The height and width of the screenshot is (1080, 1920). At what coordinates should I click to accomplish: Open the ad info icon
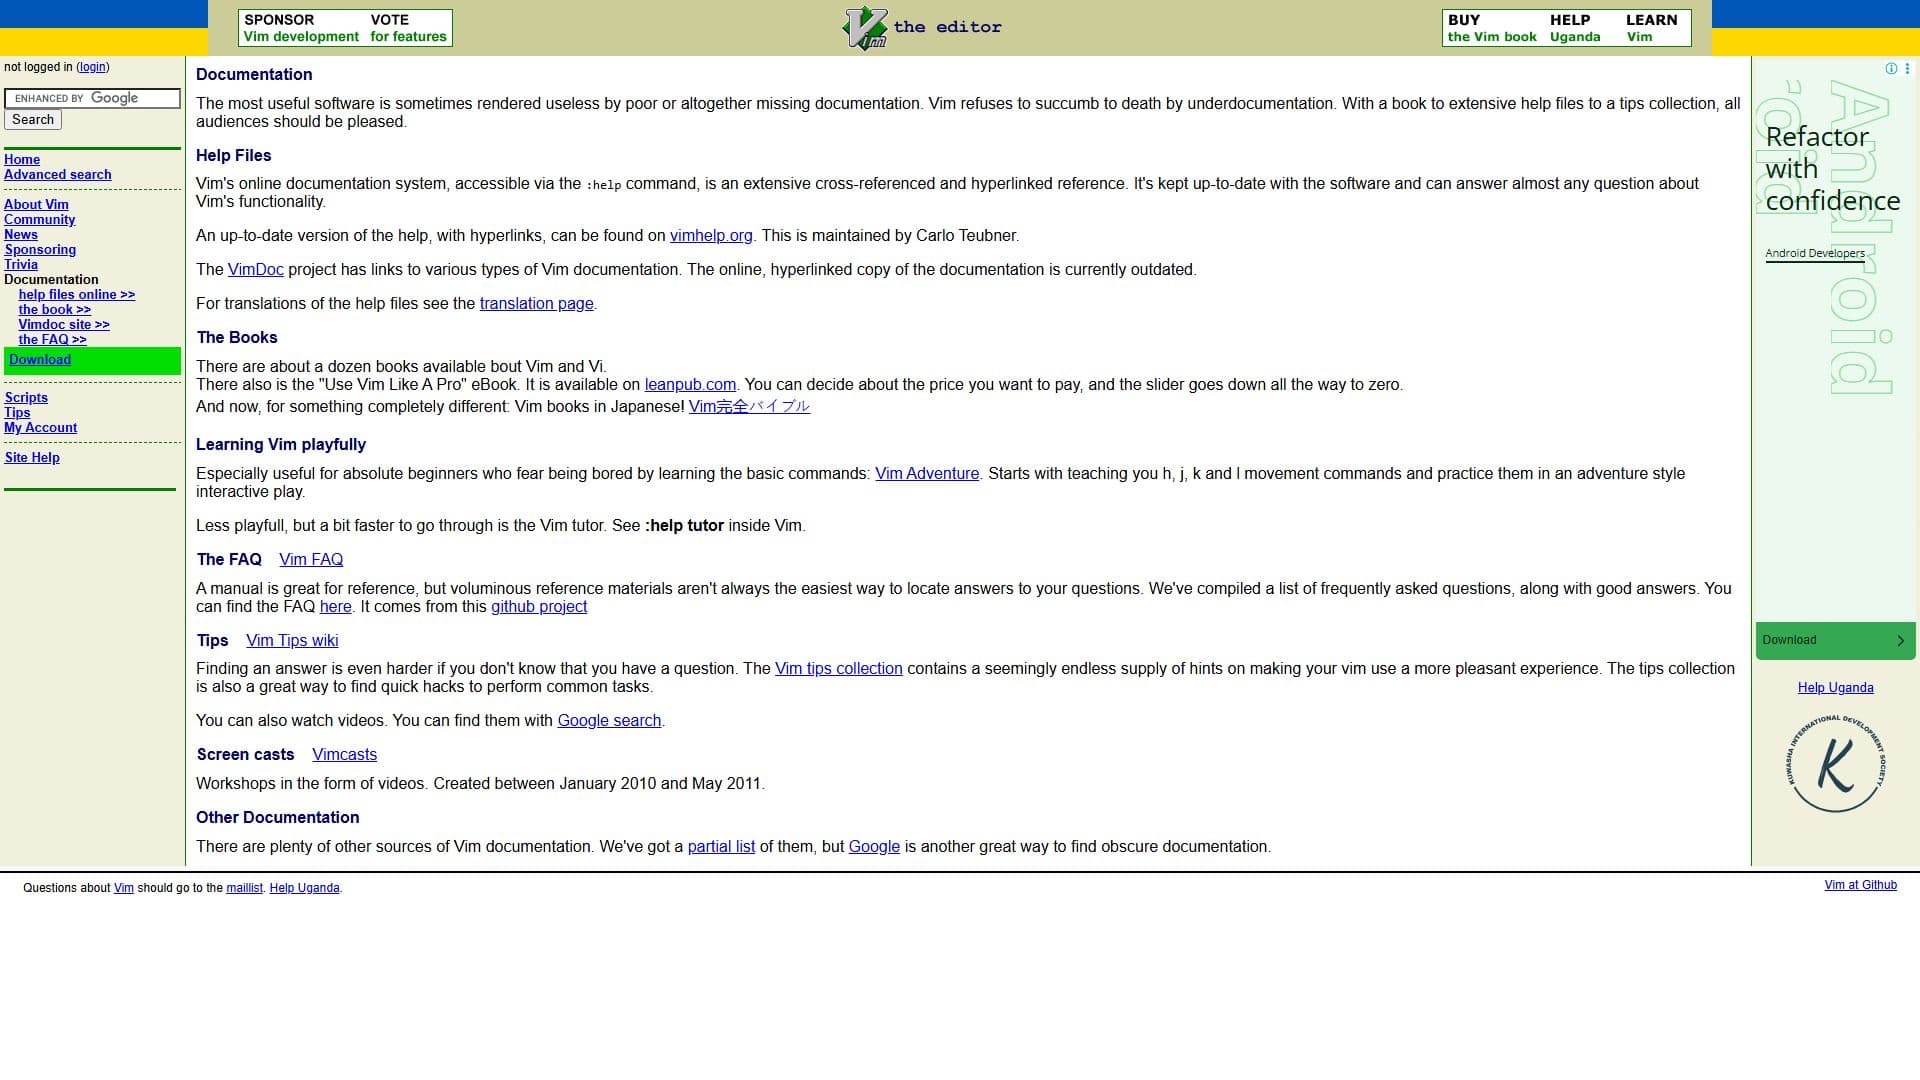point(1891,69)
